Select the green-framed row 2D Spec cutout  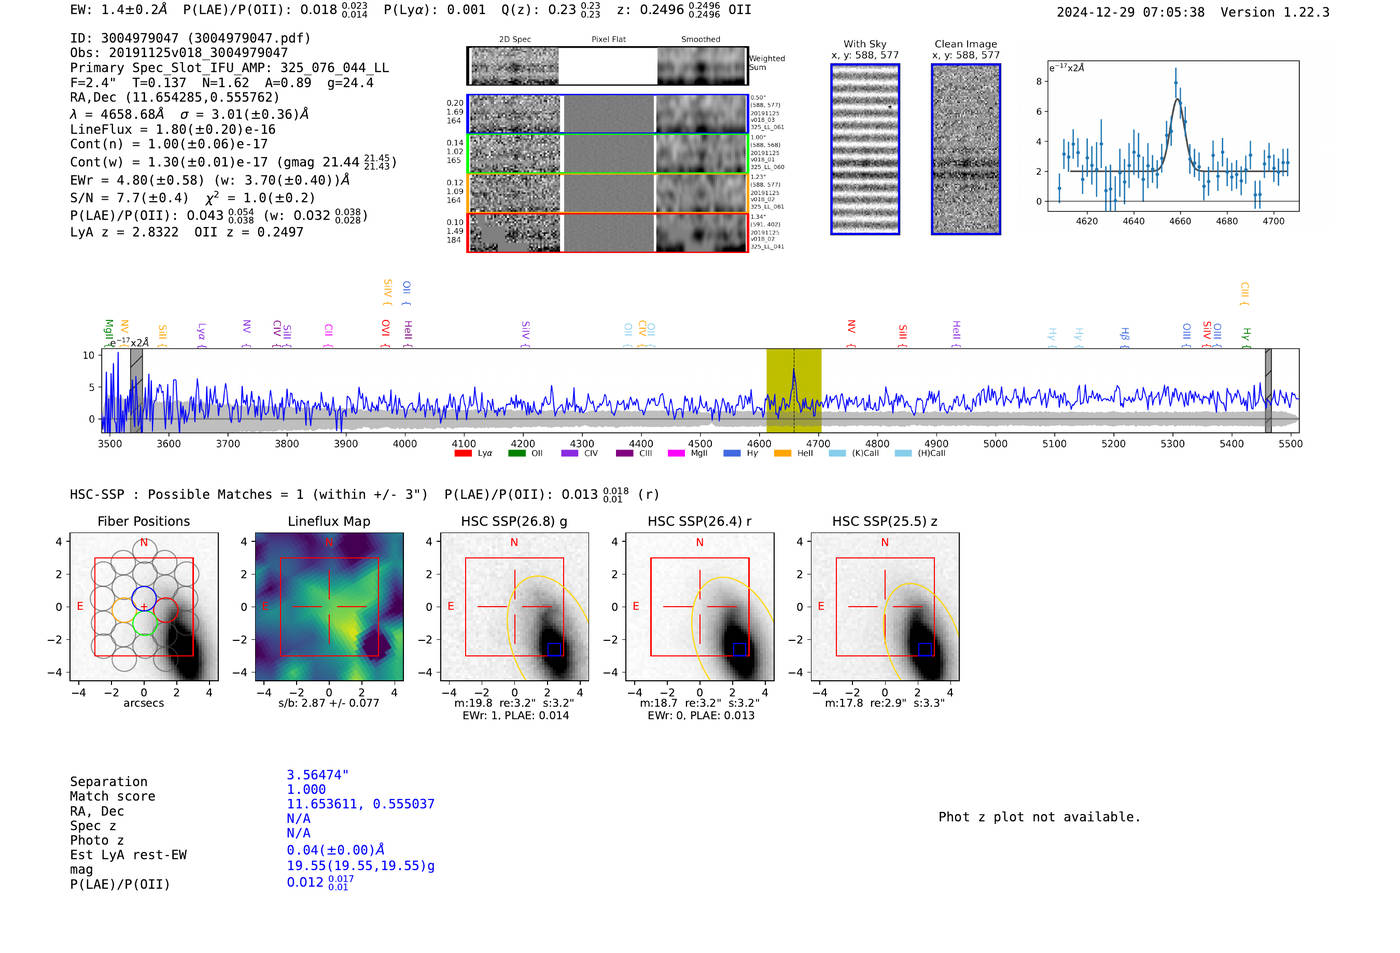(515, 154)
